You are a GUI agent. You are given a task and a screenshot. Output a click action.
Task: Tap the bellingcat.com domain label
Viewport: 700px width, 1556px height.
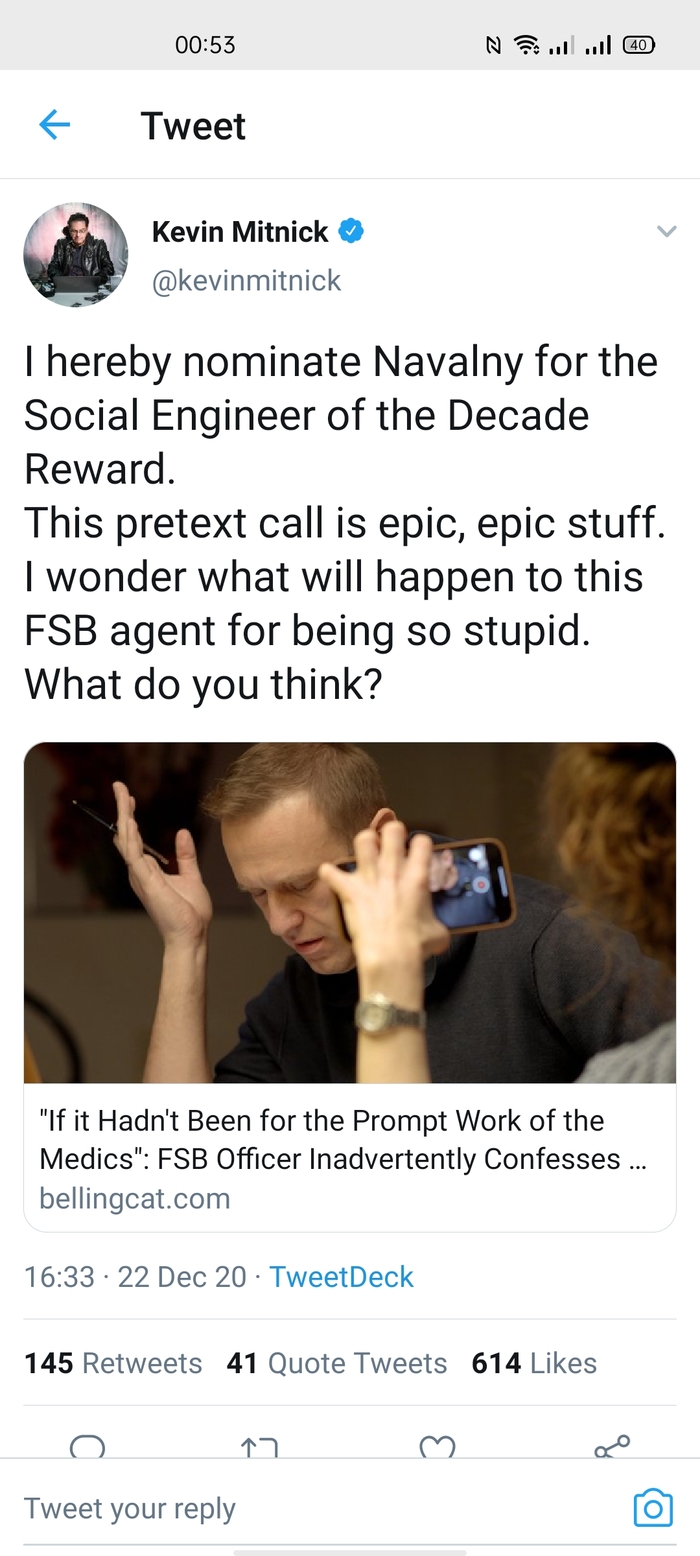click(135, 1198)
